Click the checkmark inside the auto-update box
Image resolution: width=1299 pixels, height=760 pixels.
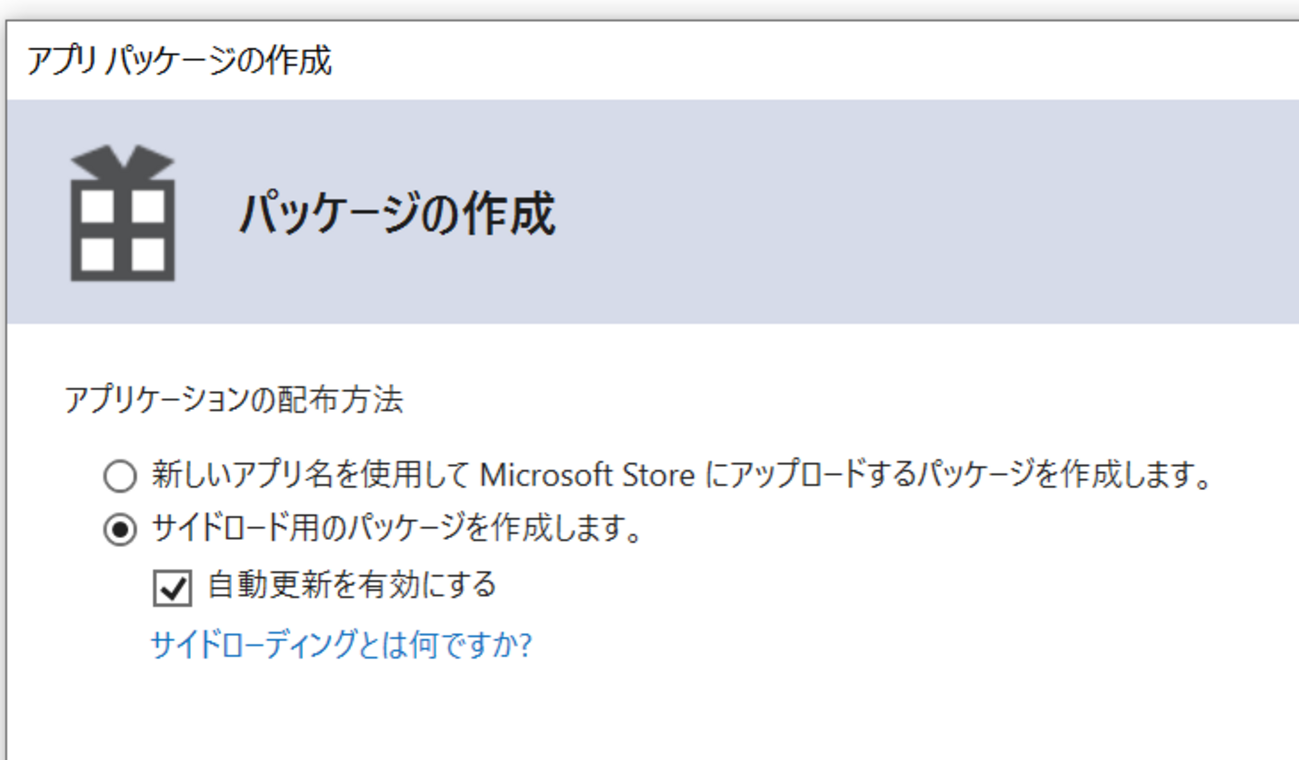coord(172,588)
